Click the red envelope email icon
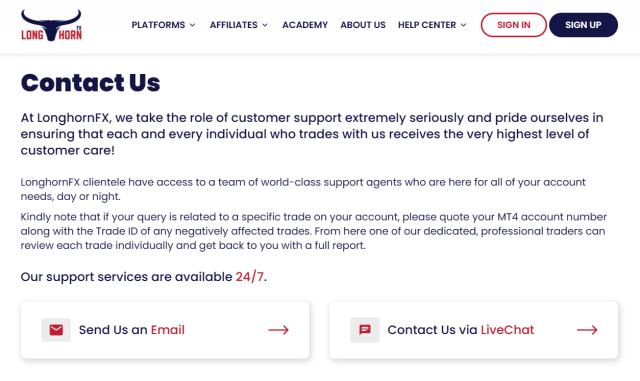This screenshot has height=381, width=640. click(x=56, y=330)
